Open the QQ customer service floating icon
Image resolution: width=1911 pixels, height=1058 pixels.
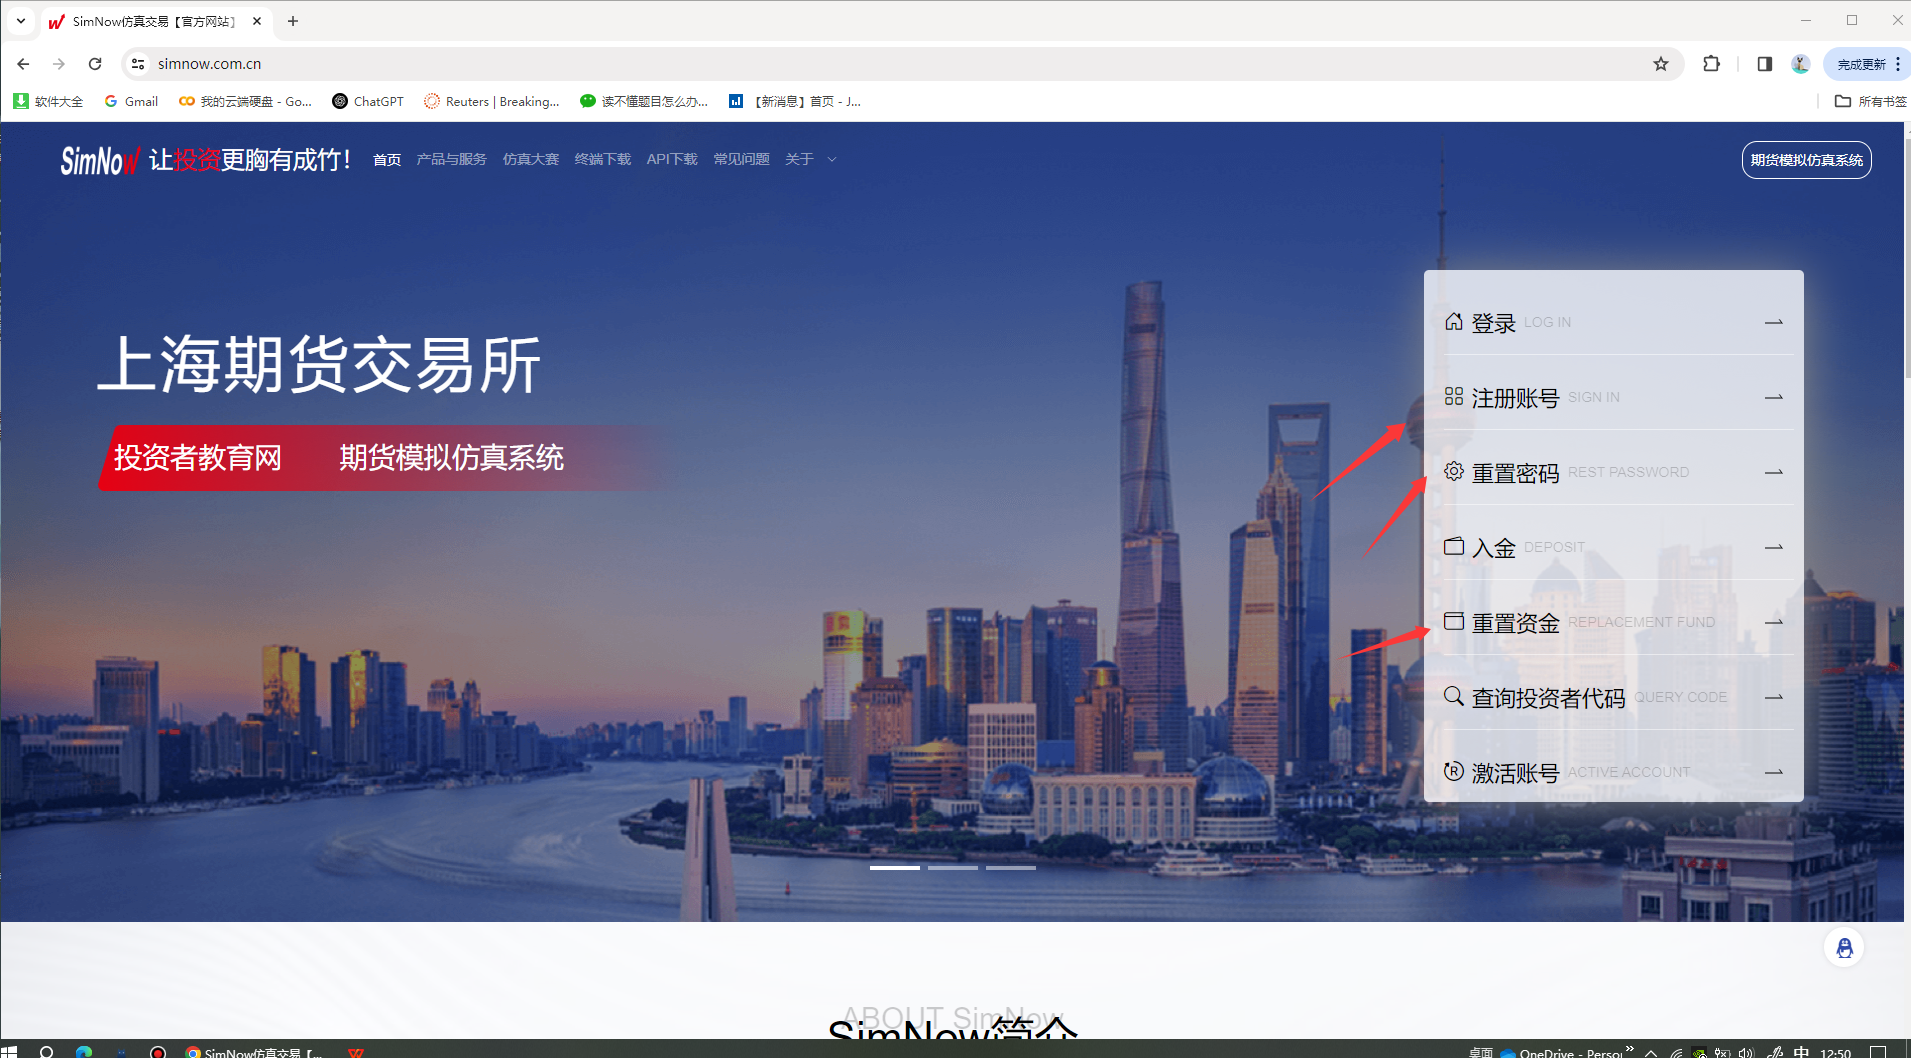click(1845, 947)
